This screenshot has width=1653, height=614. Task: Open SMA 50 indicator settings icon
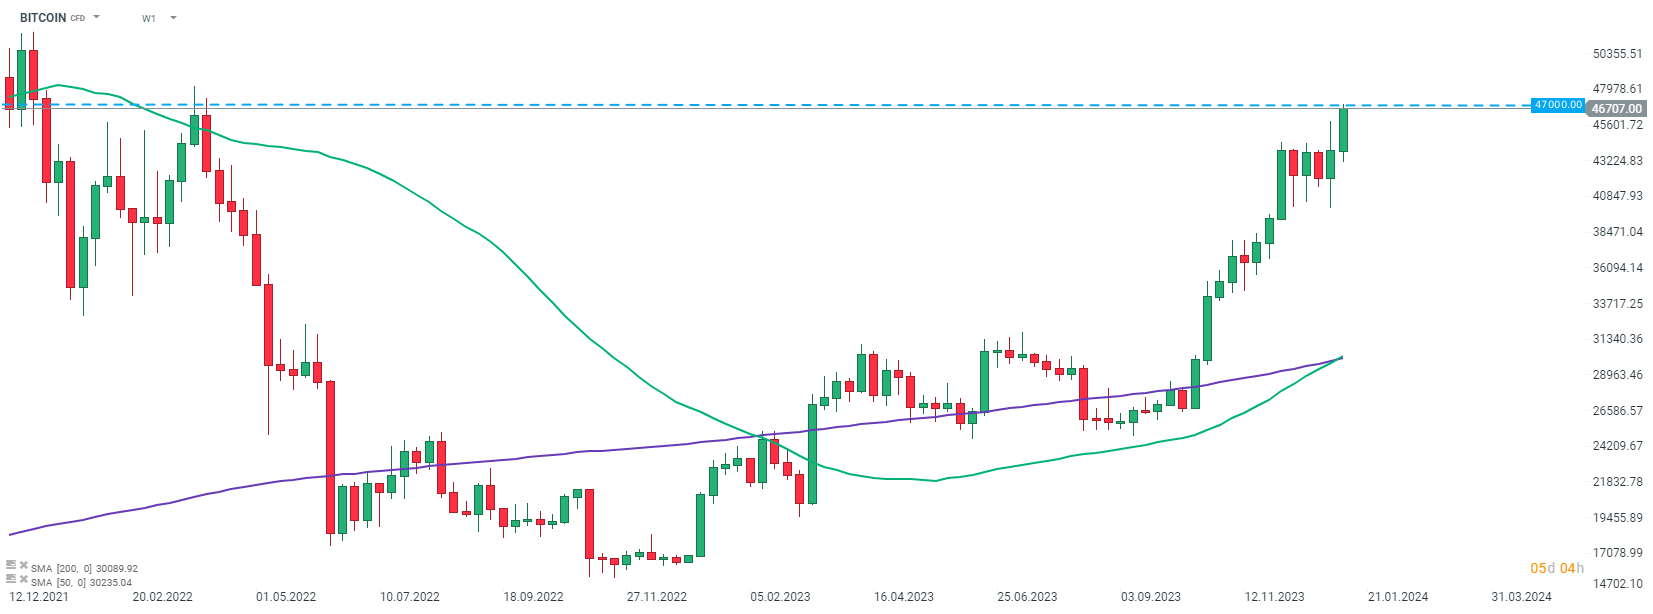pos(11,580)
